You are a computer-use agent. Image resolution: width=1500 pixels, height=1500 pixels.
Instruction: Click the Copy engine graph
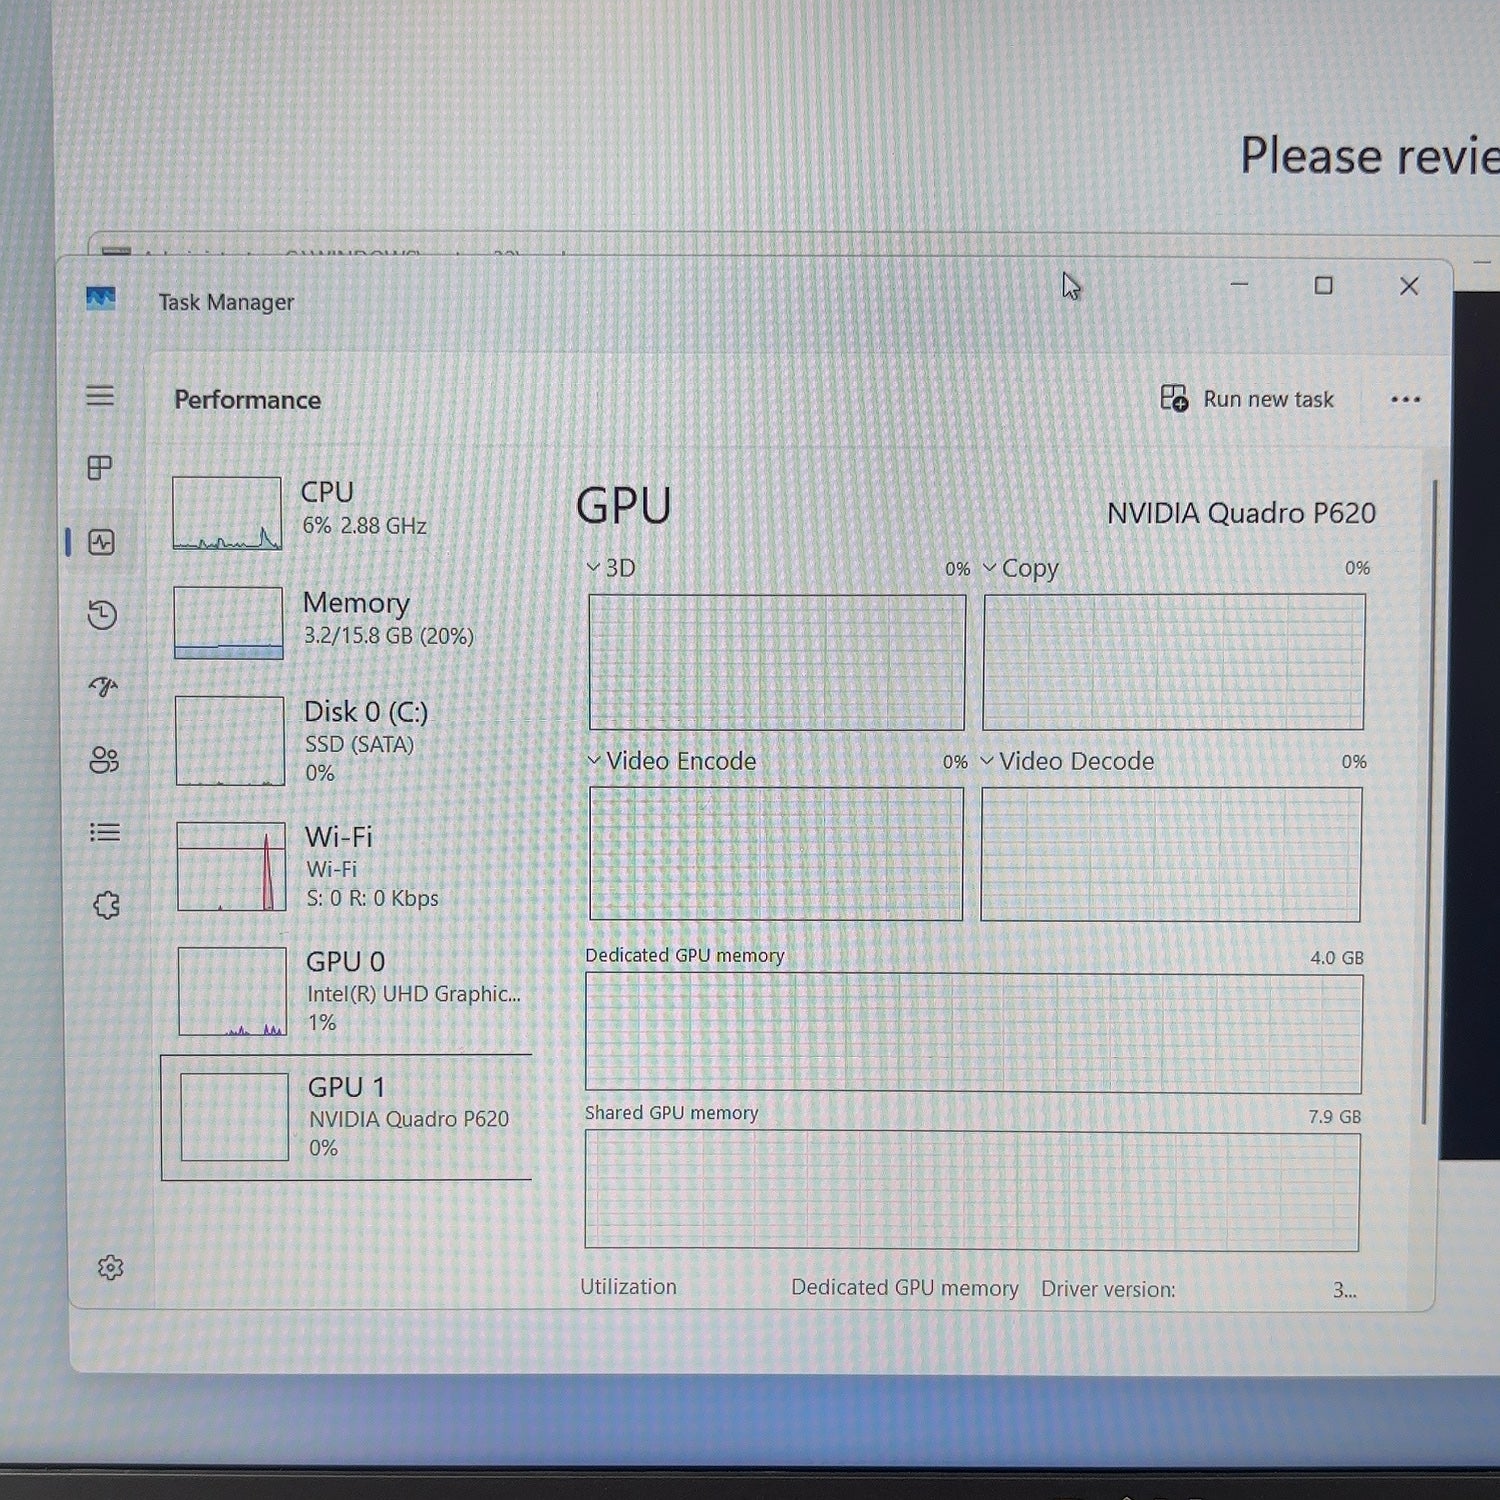click(1174, 662)
